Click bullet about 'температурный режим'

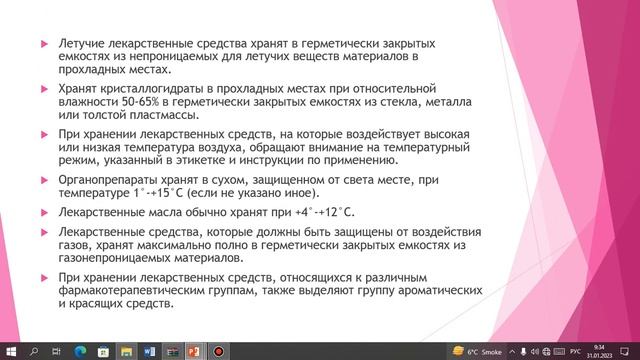pos(264,147)
